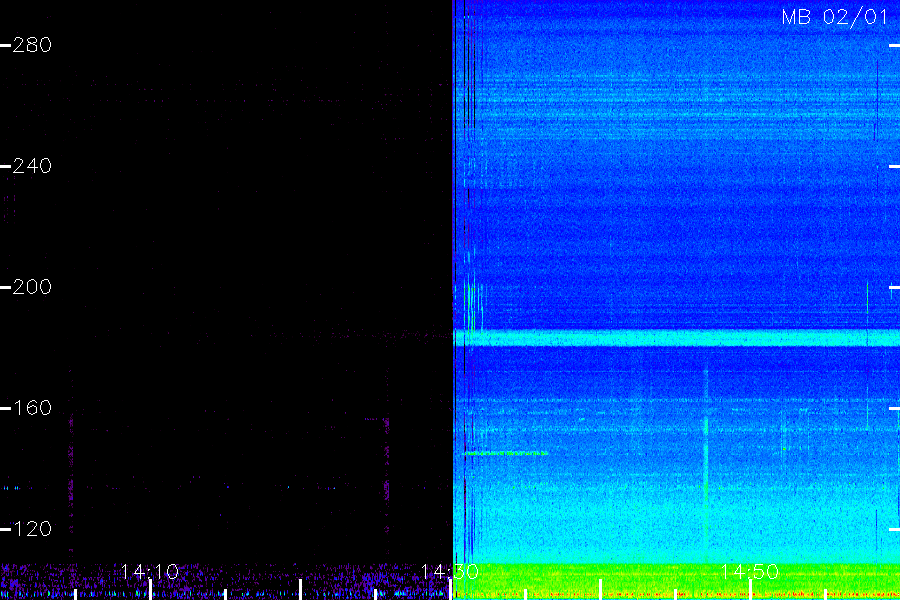Click the MB 02/01 date label
The width and height of the screenshot is (900, 600).
coord(835,17)
